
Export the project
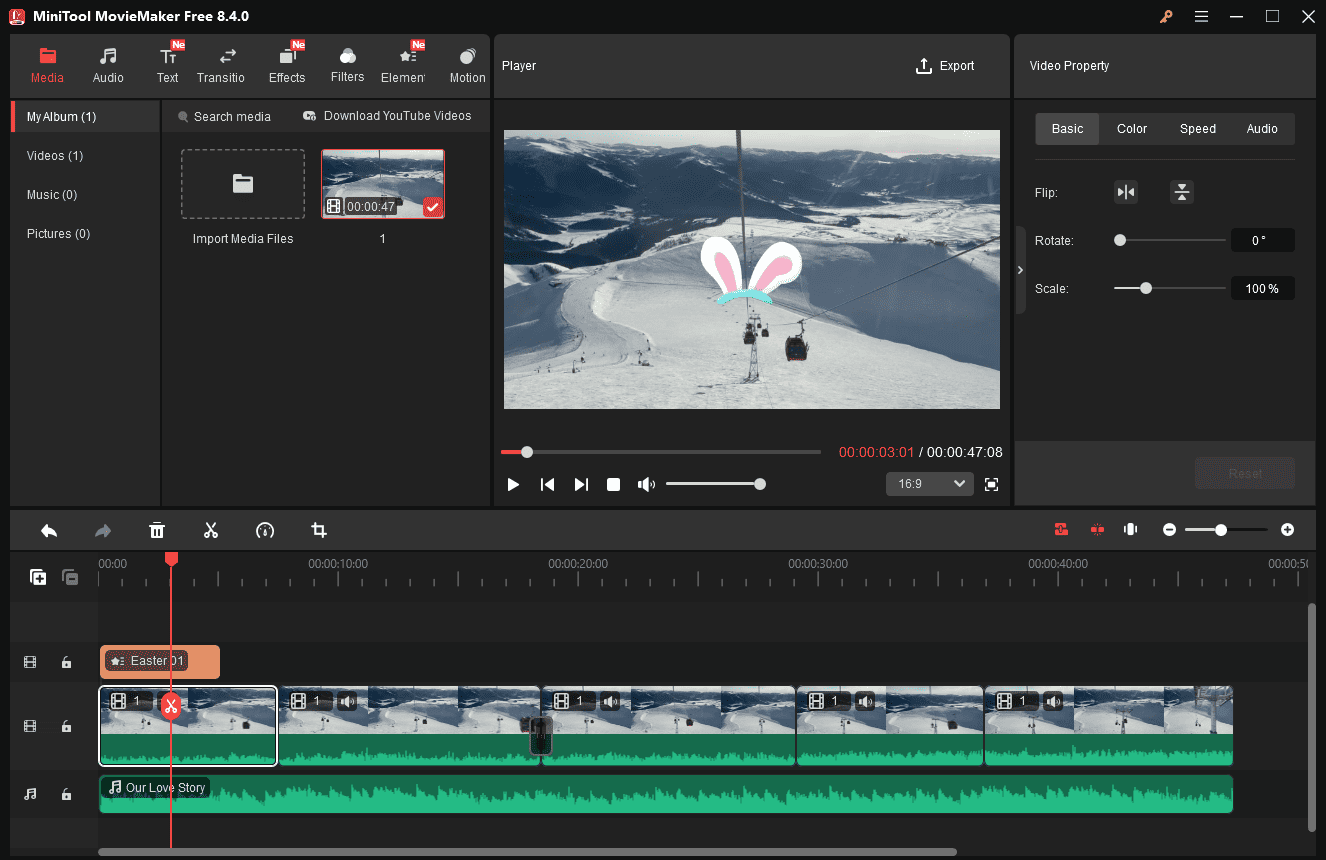tap(944, 65)
